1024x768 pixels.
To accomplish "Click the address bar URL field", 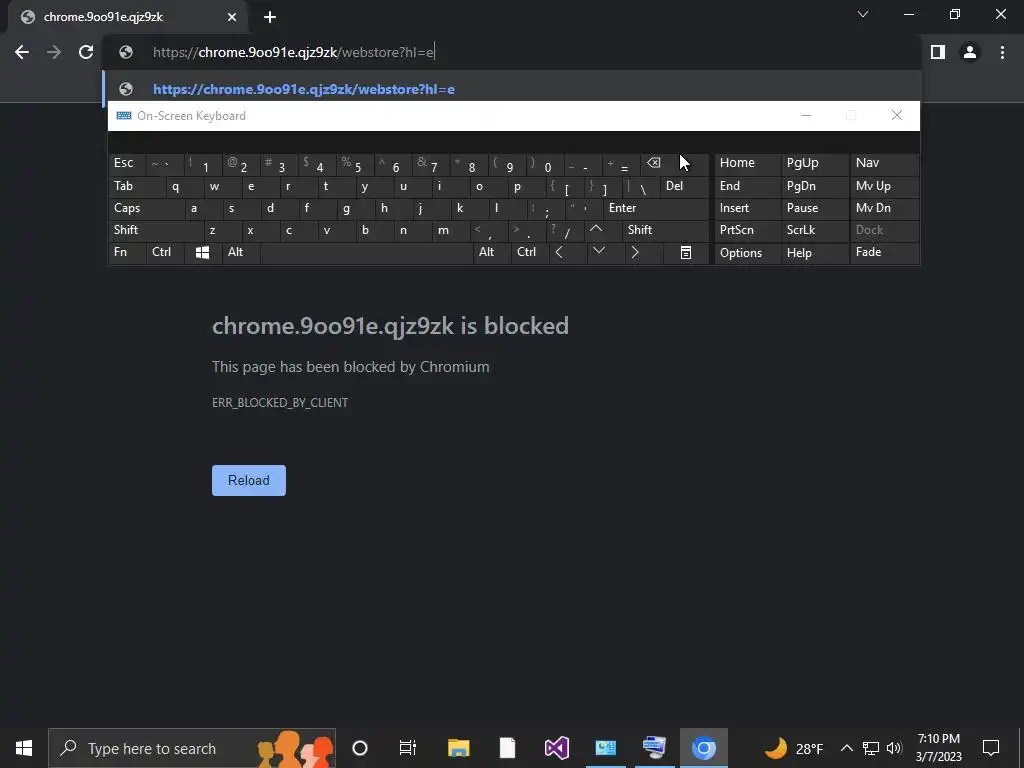I will click(x=513, y=52).
